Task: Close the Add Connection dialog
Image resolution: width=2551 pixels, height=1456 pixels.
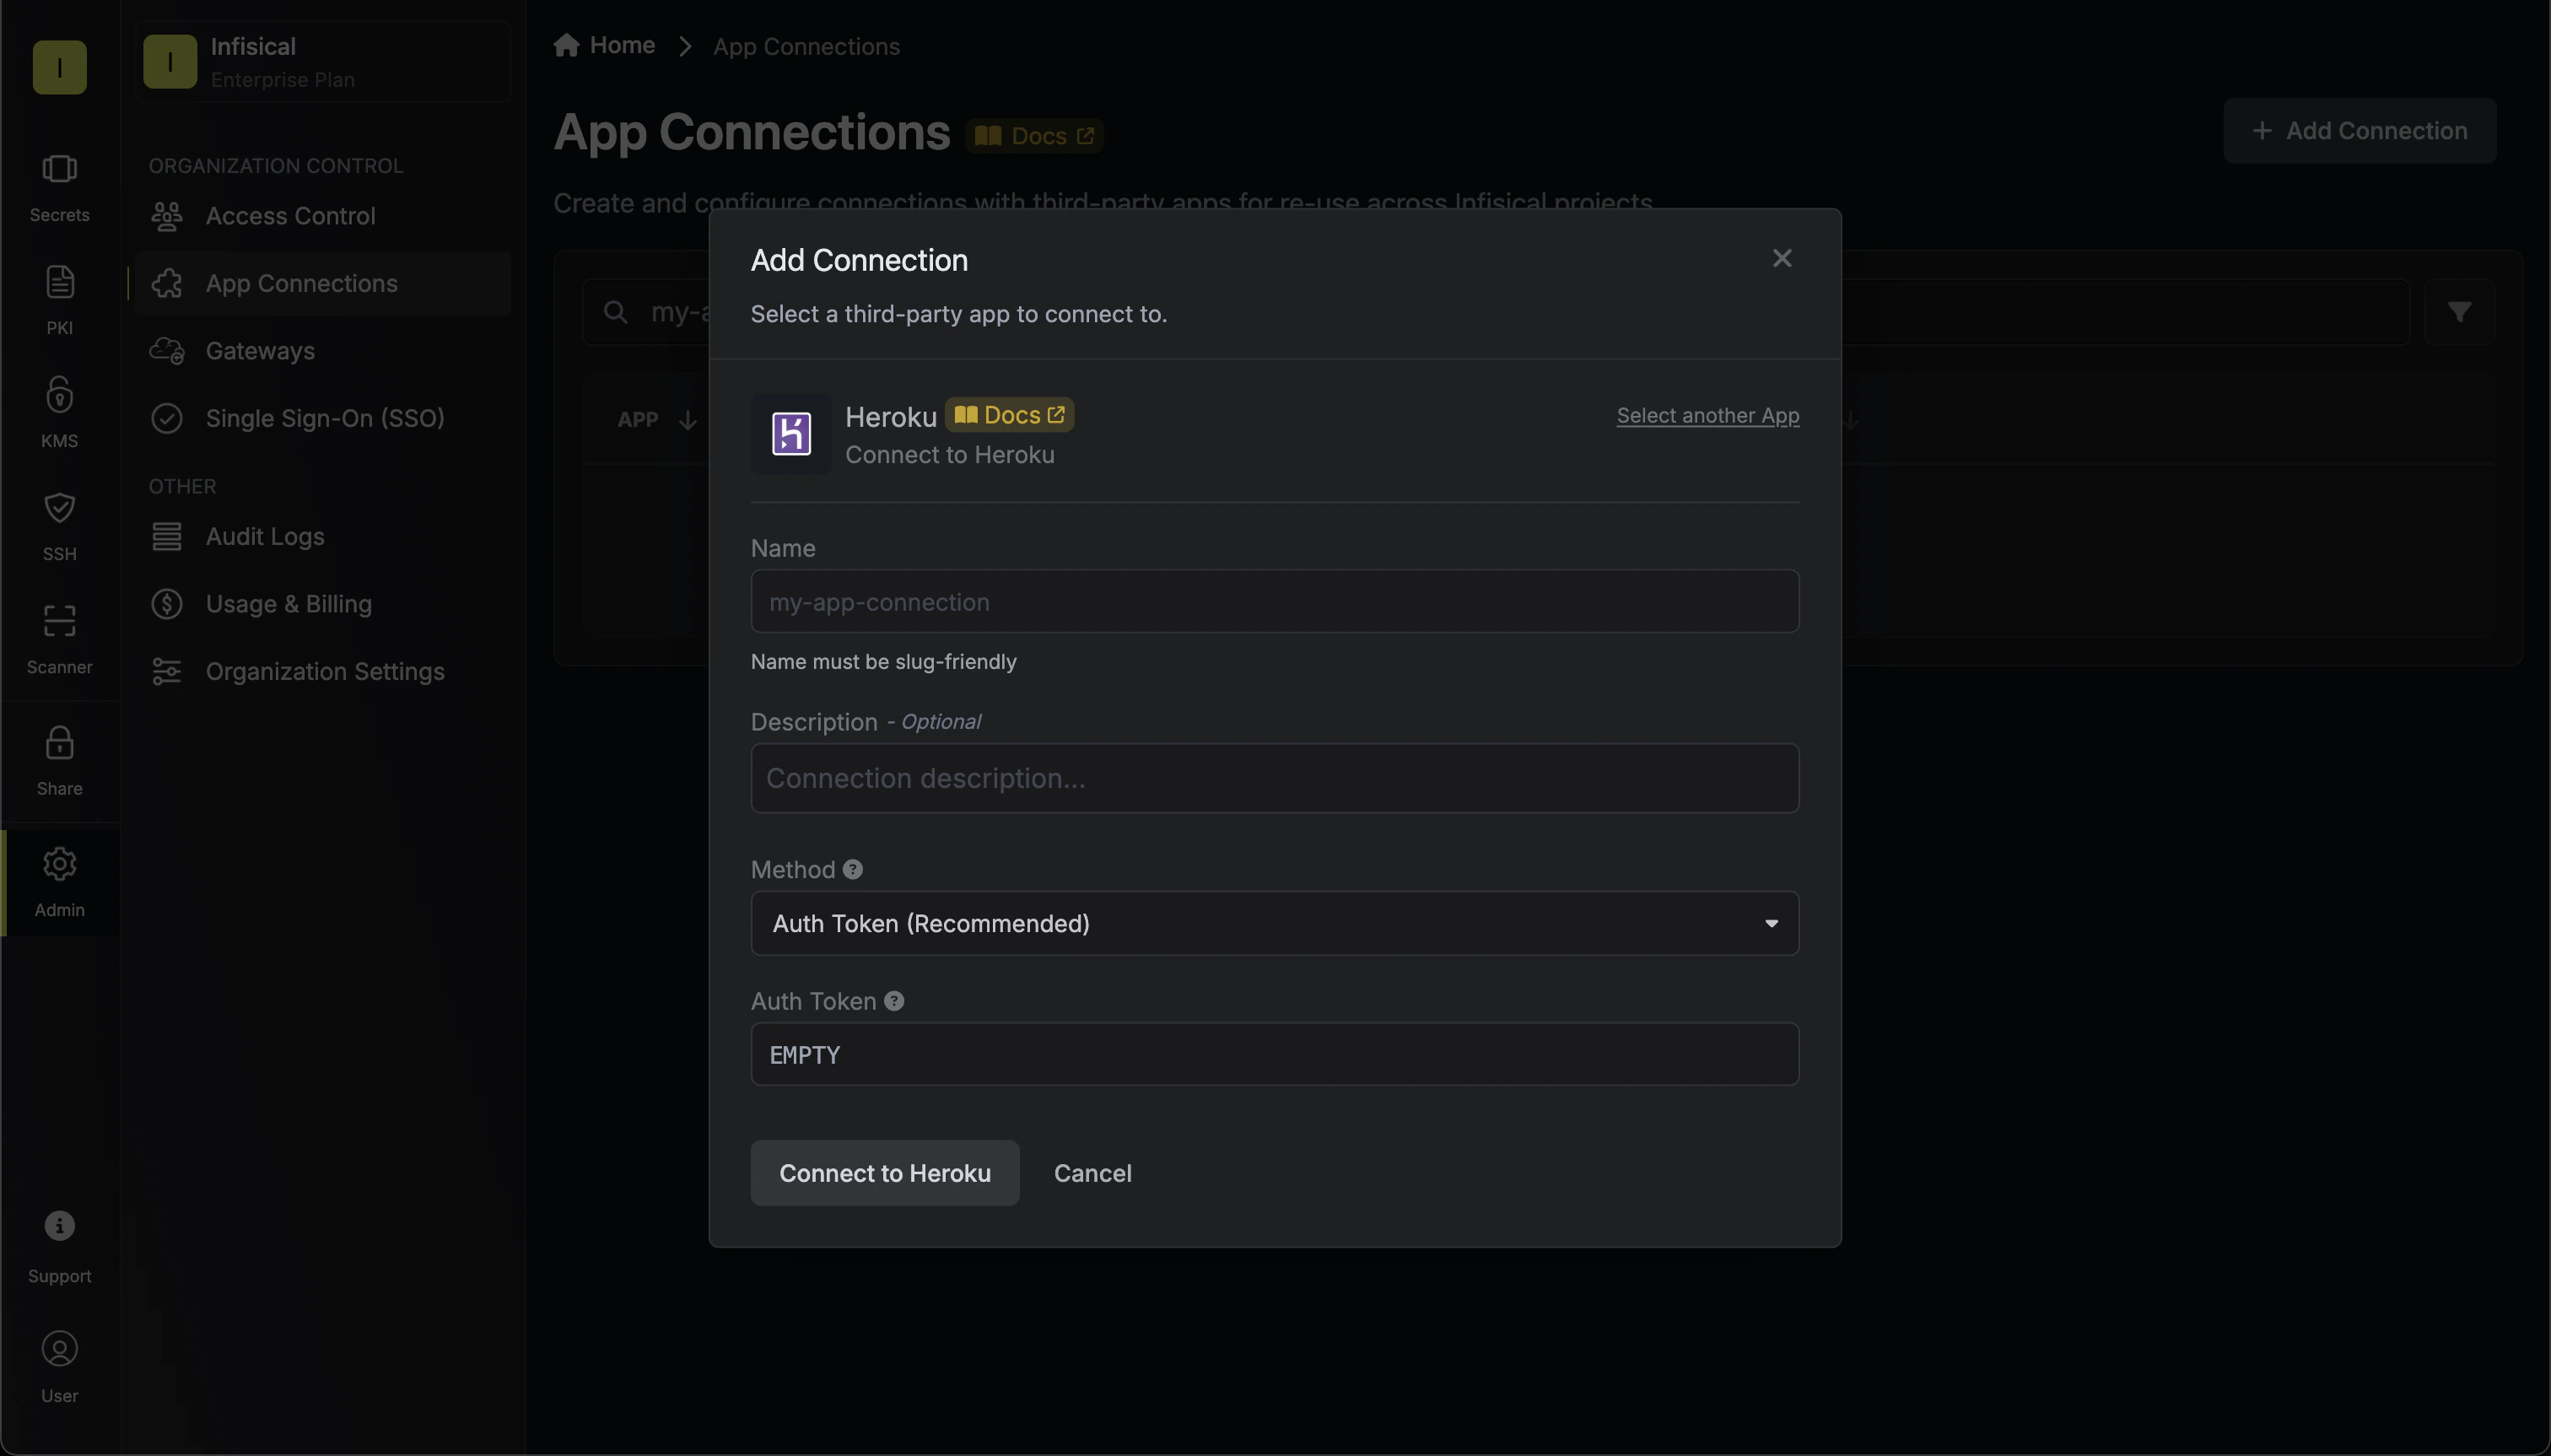Action: point(1781,258)
